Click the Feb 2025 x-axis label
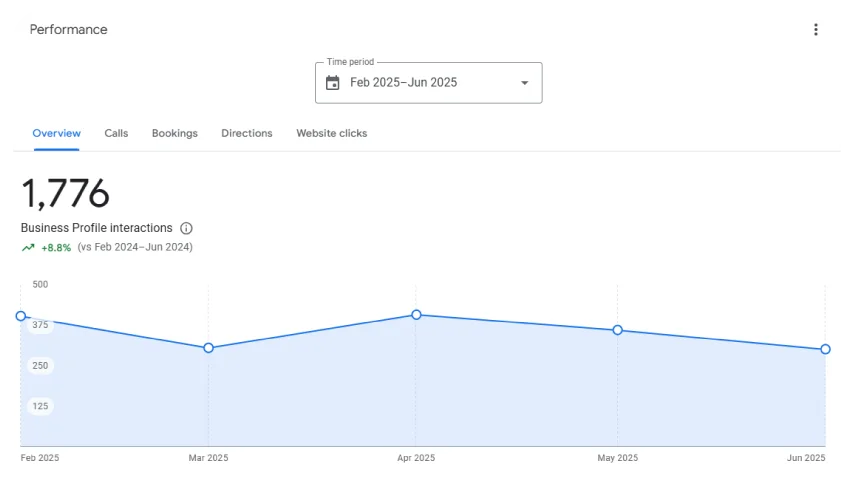Image resolution: width=854 pixels, height=480 pixels. tap(40, 458)
